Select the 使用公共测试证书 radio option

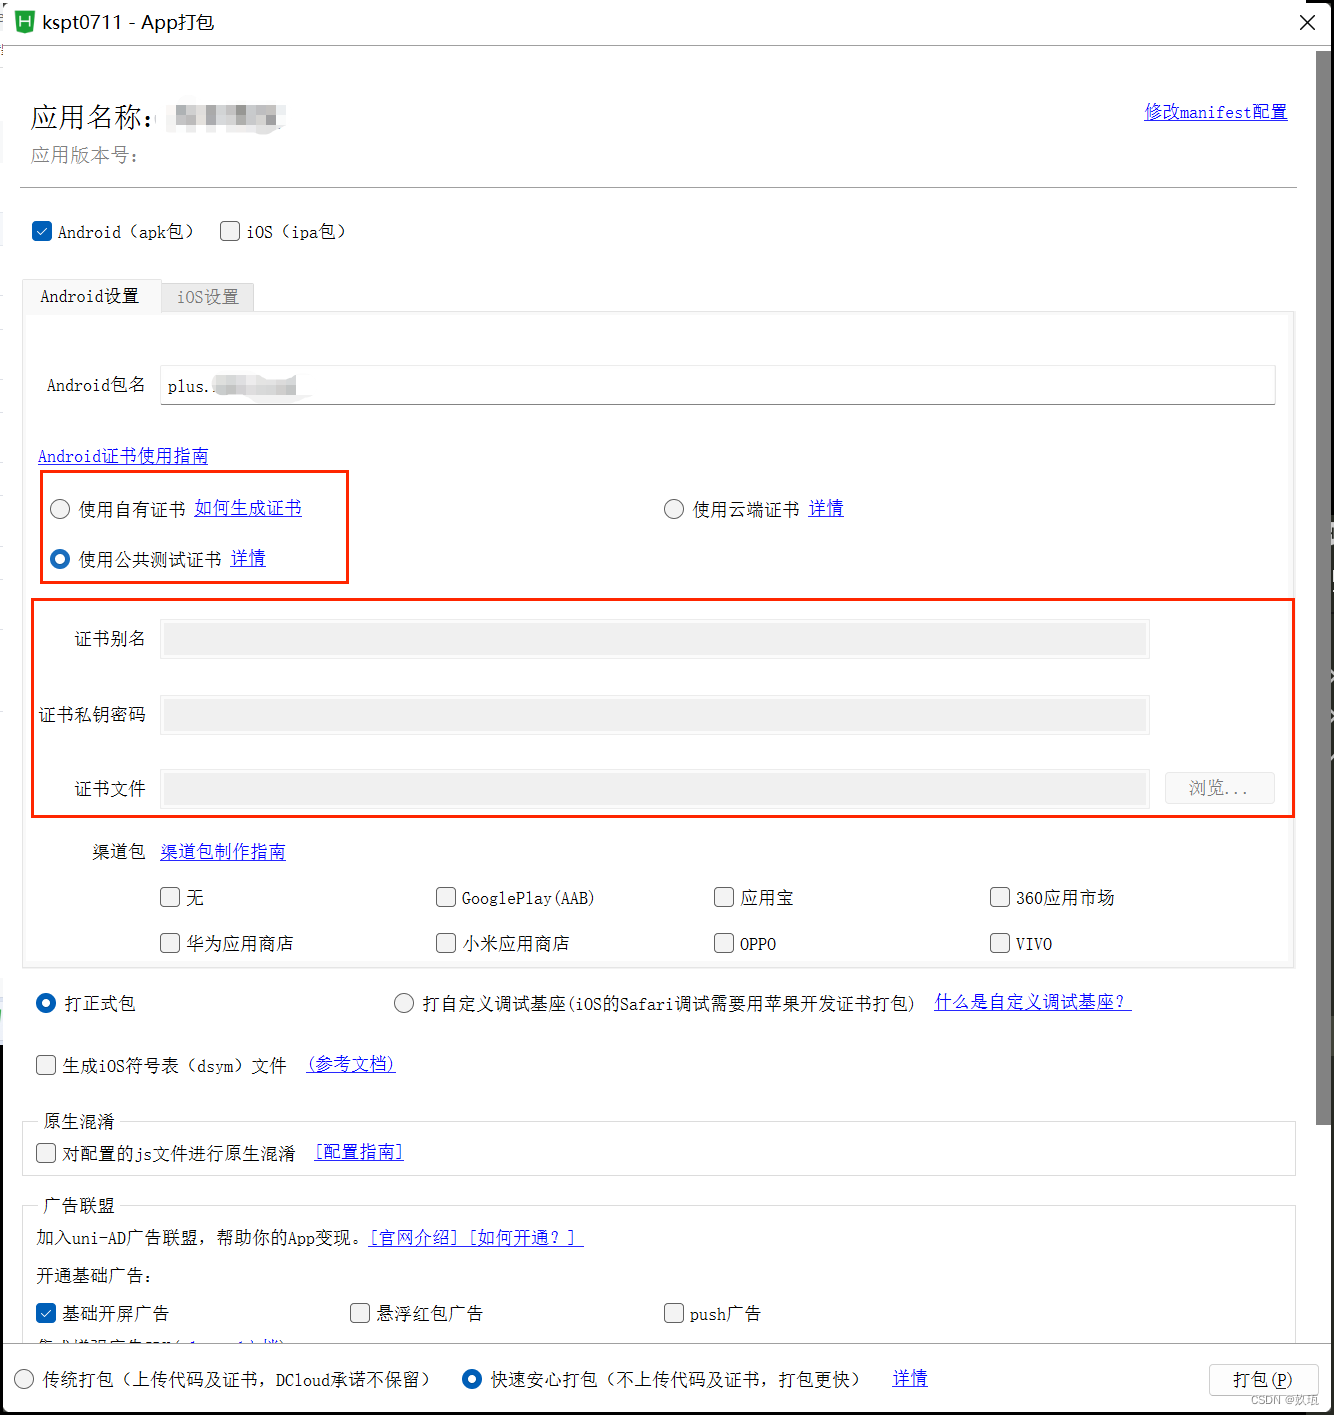[60, 559]
